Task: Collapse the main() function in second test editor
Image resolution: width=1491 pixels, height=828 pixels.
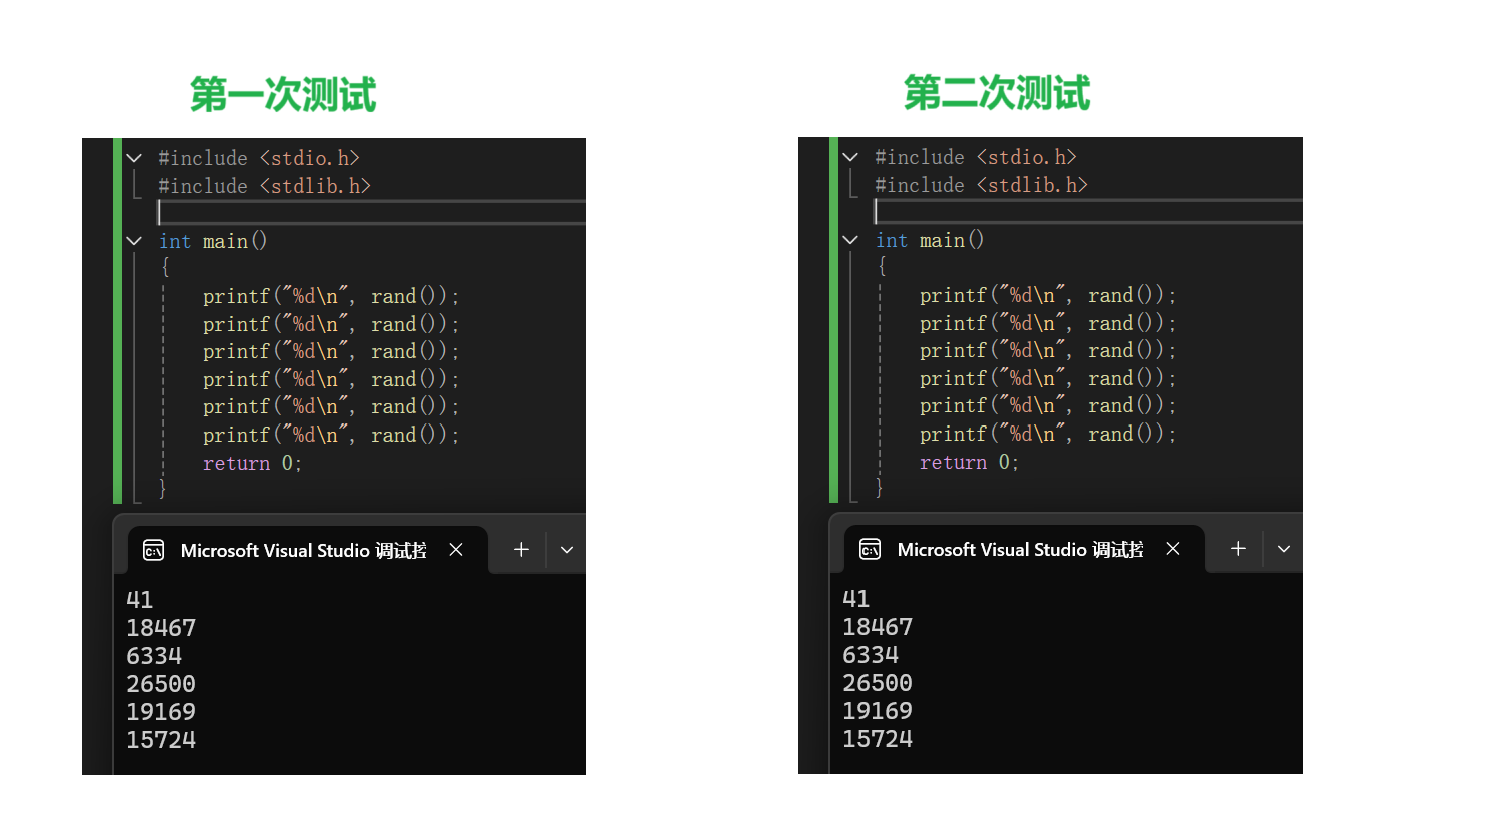Action: coord(850,240)
